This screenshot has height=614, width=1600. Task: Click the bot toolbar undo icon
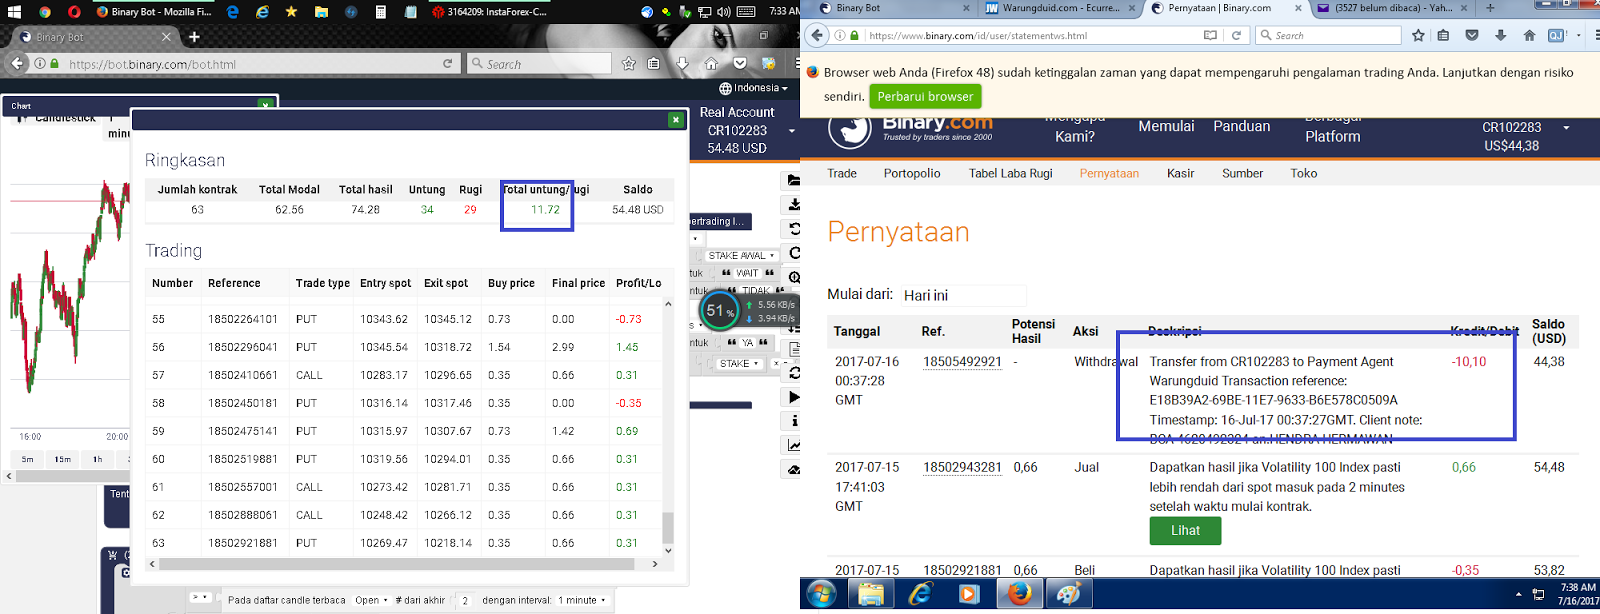pos(794,228)
